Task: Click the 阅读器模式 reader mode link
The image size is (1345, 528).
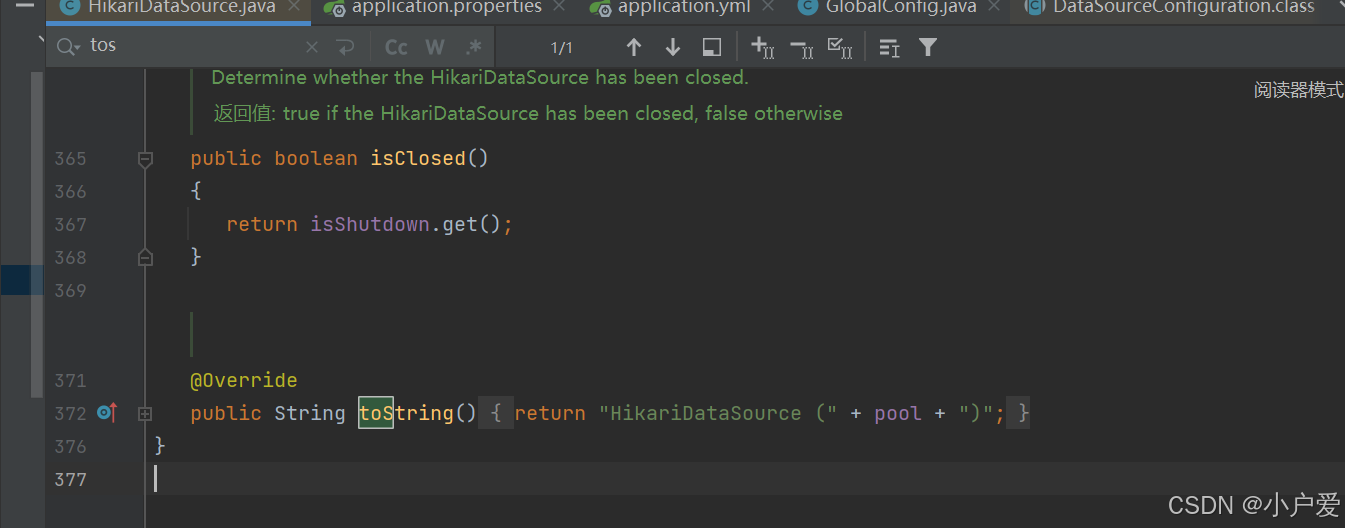Action: (x=1299, y=90)
